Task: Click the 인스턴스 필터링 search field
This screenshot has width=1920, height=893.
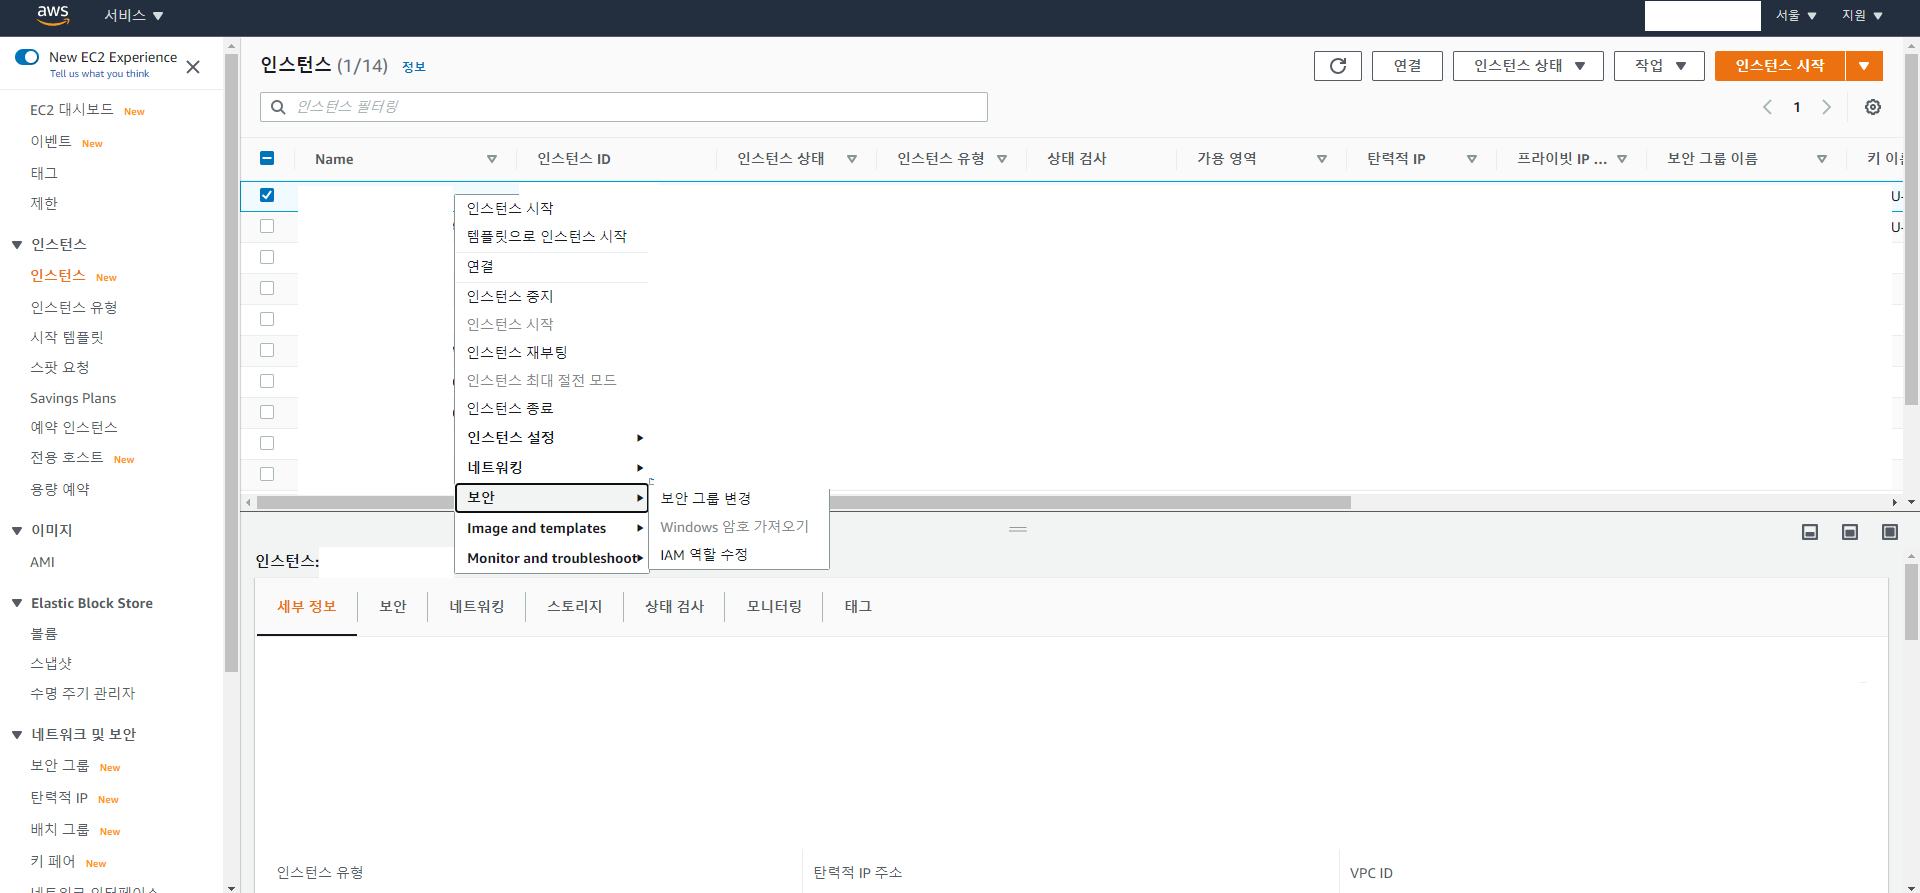Action: tap(624, 107)
